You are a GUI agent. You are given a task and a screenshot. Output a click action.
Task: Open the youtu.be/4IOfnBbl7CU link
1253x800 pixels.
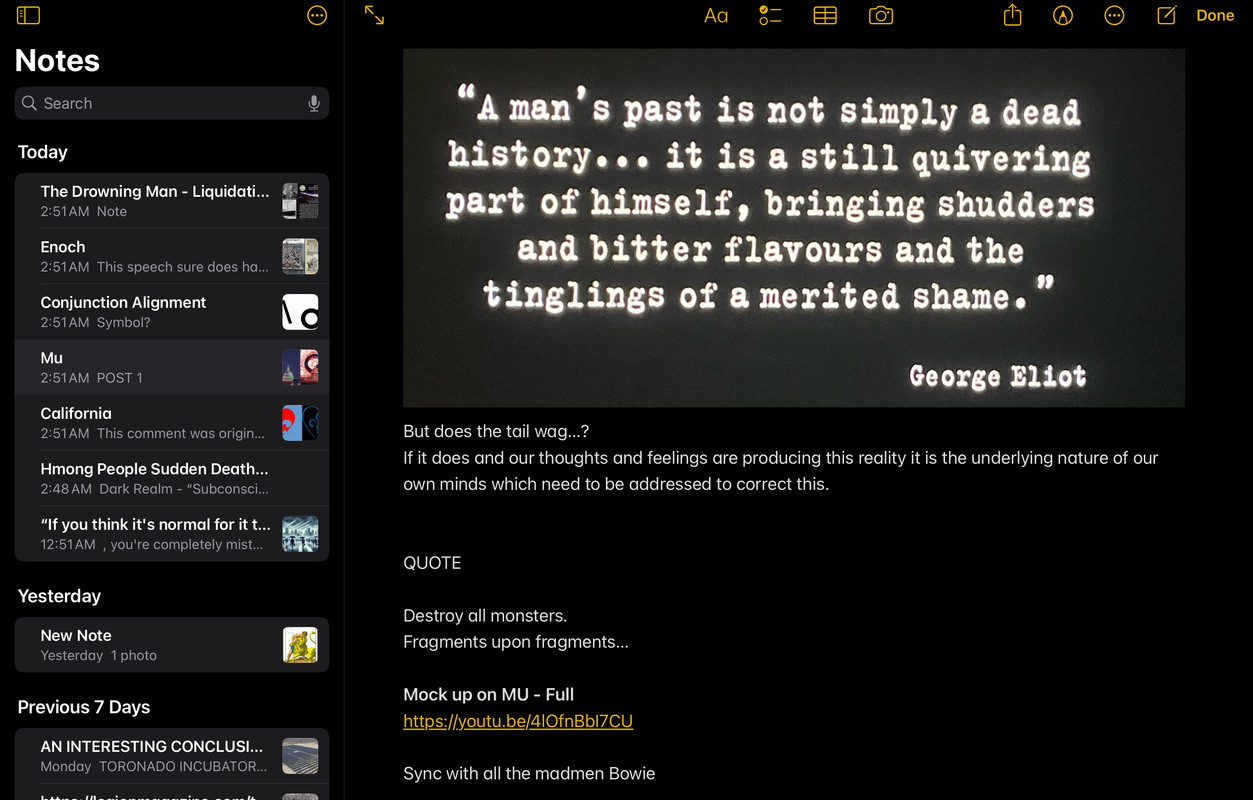click(x=518, y=721)
